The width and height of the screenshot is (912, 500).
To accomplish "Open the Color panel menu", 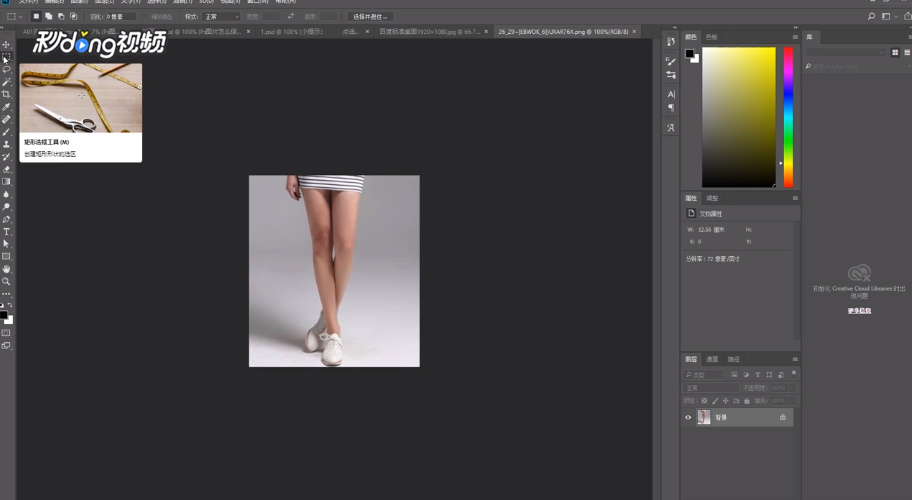I will pyautogui.click(x=795, y=37).
